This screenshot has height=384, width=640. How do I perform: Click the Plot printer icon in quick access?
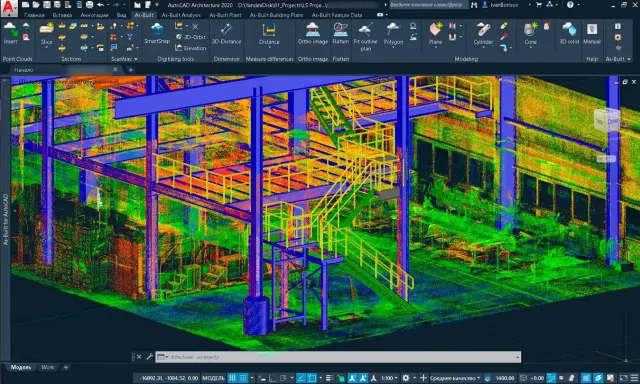89,5
